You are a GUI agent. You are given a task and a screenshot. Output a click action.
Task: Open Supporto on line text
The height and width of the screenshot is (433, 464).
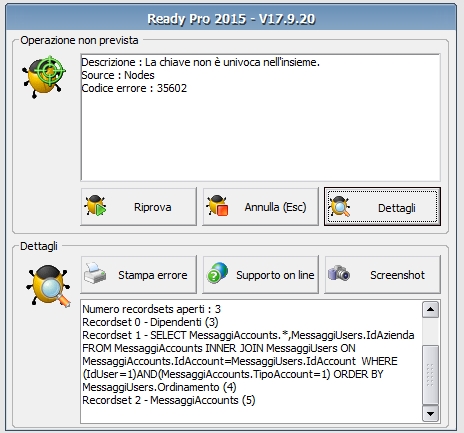(x=275, y=275)
